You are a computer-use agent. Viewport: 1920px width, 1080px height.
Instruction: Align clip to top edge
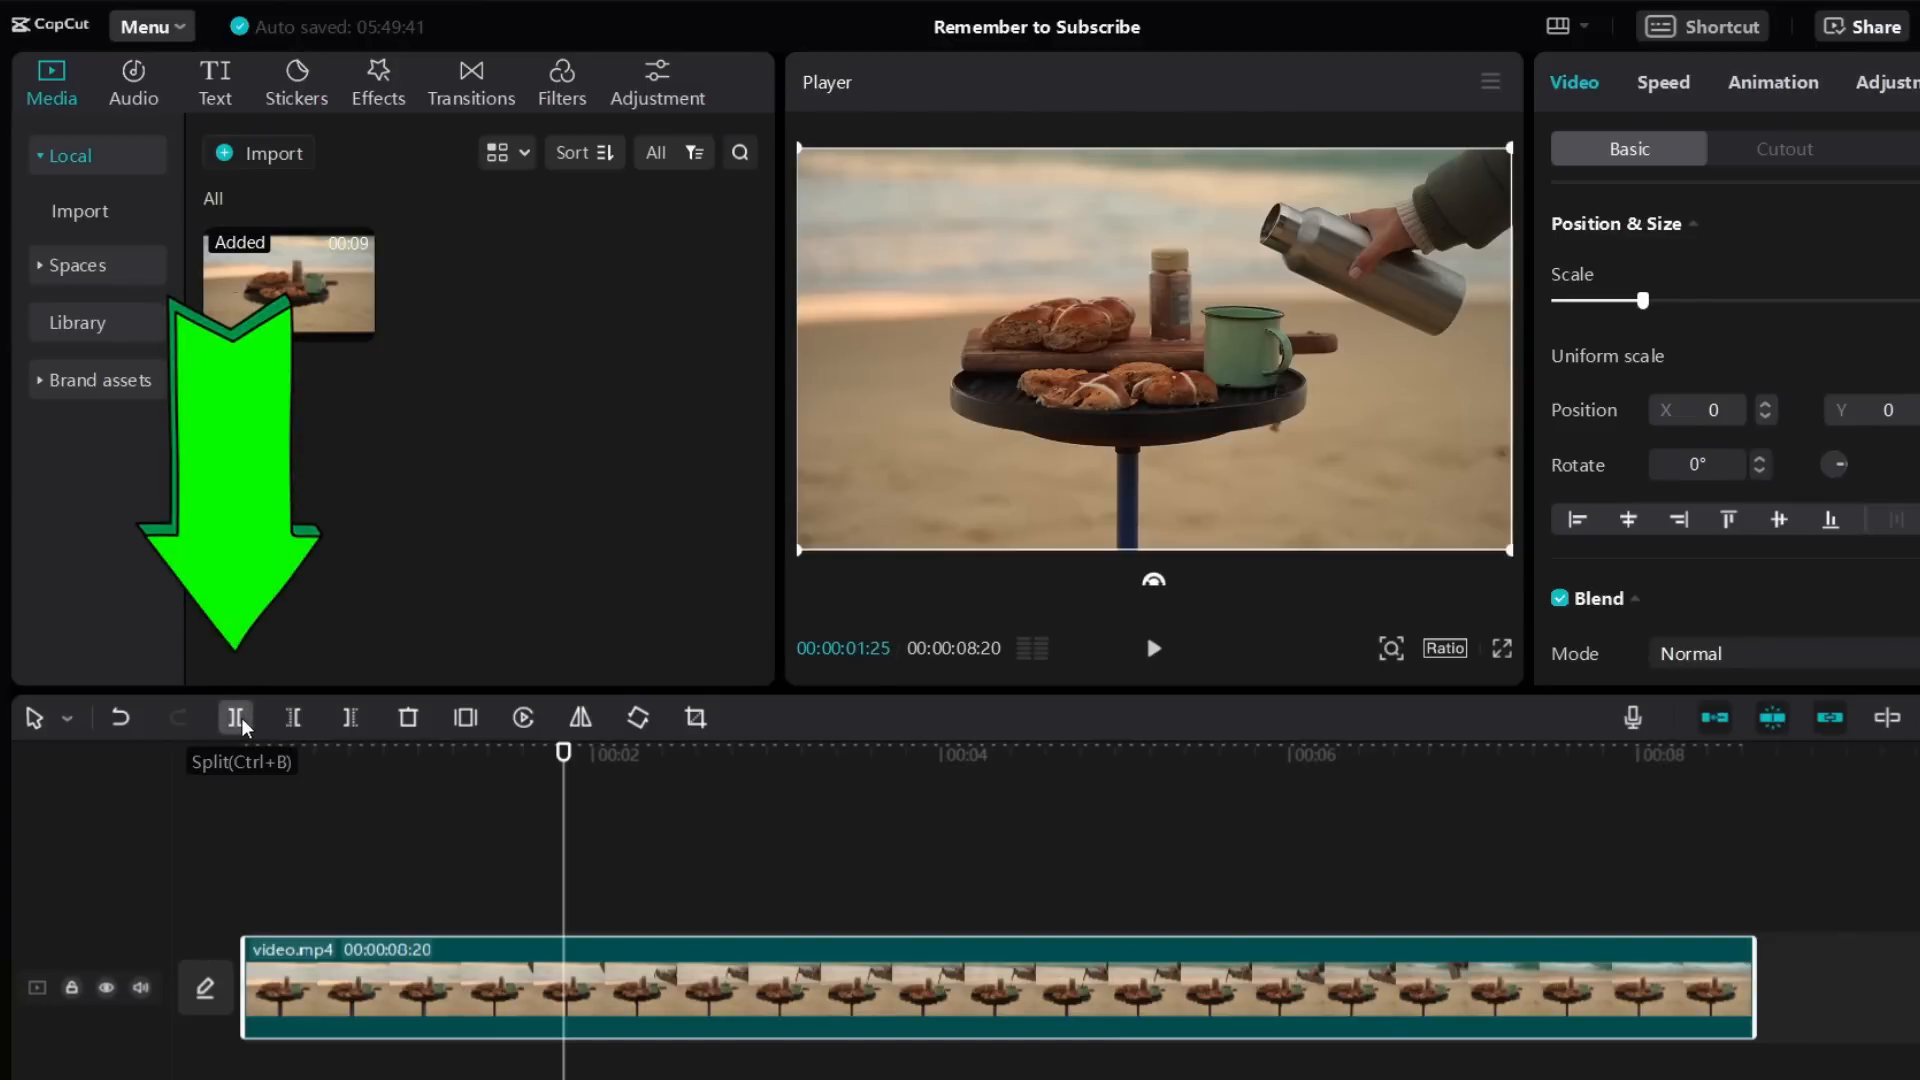[x=1728, y=519]
